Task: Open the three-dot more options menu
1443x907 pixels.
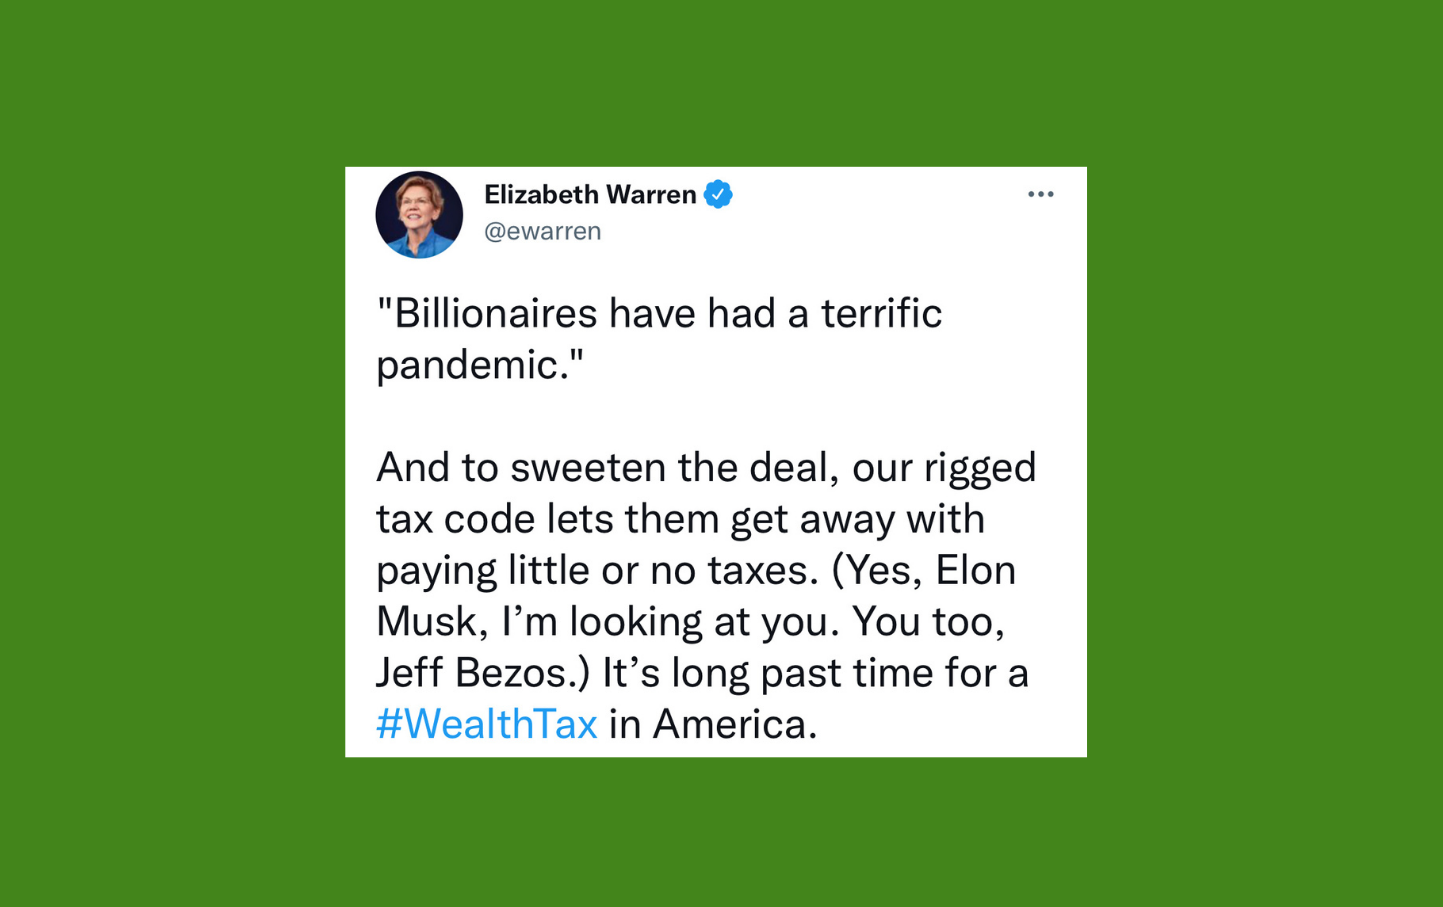Action: [1040, 194]
